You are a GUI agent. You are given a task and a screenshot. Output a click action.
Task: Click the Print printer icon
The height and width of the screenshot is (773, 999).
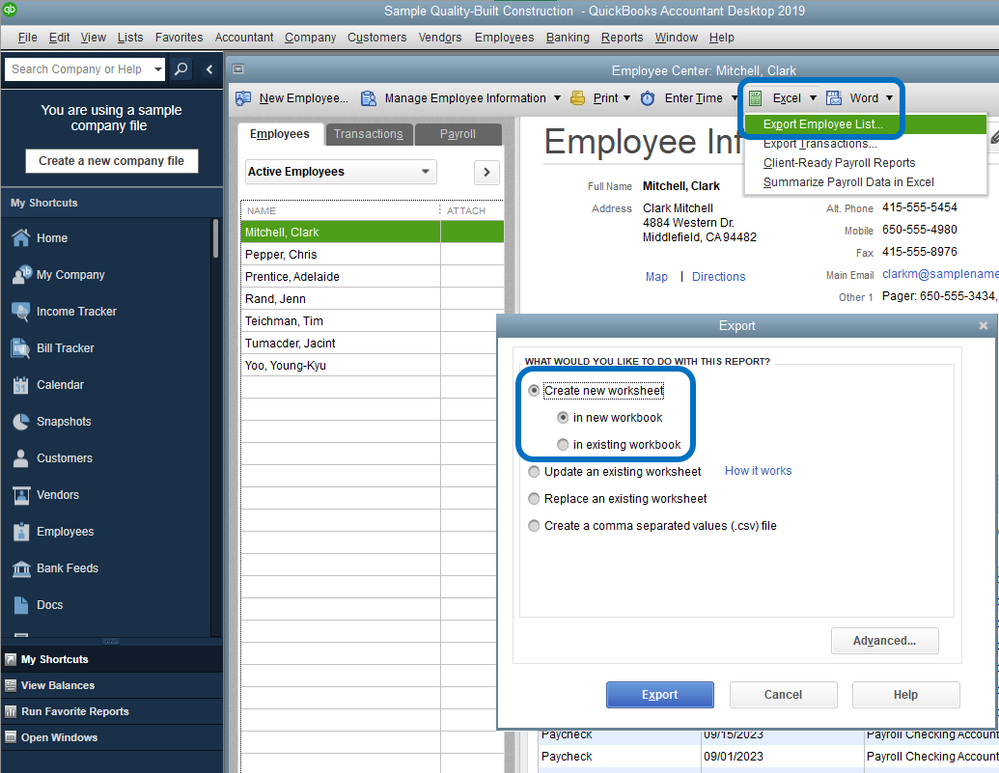coord(577,98)
